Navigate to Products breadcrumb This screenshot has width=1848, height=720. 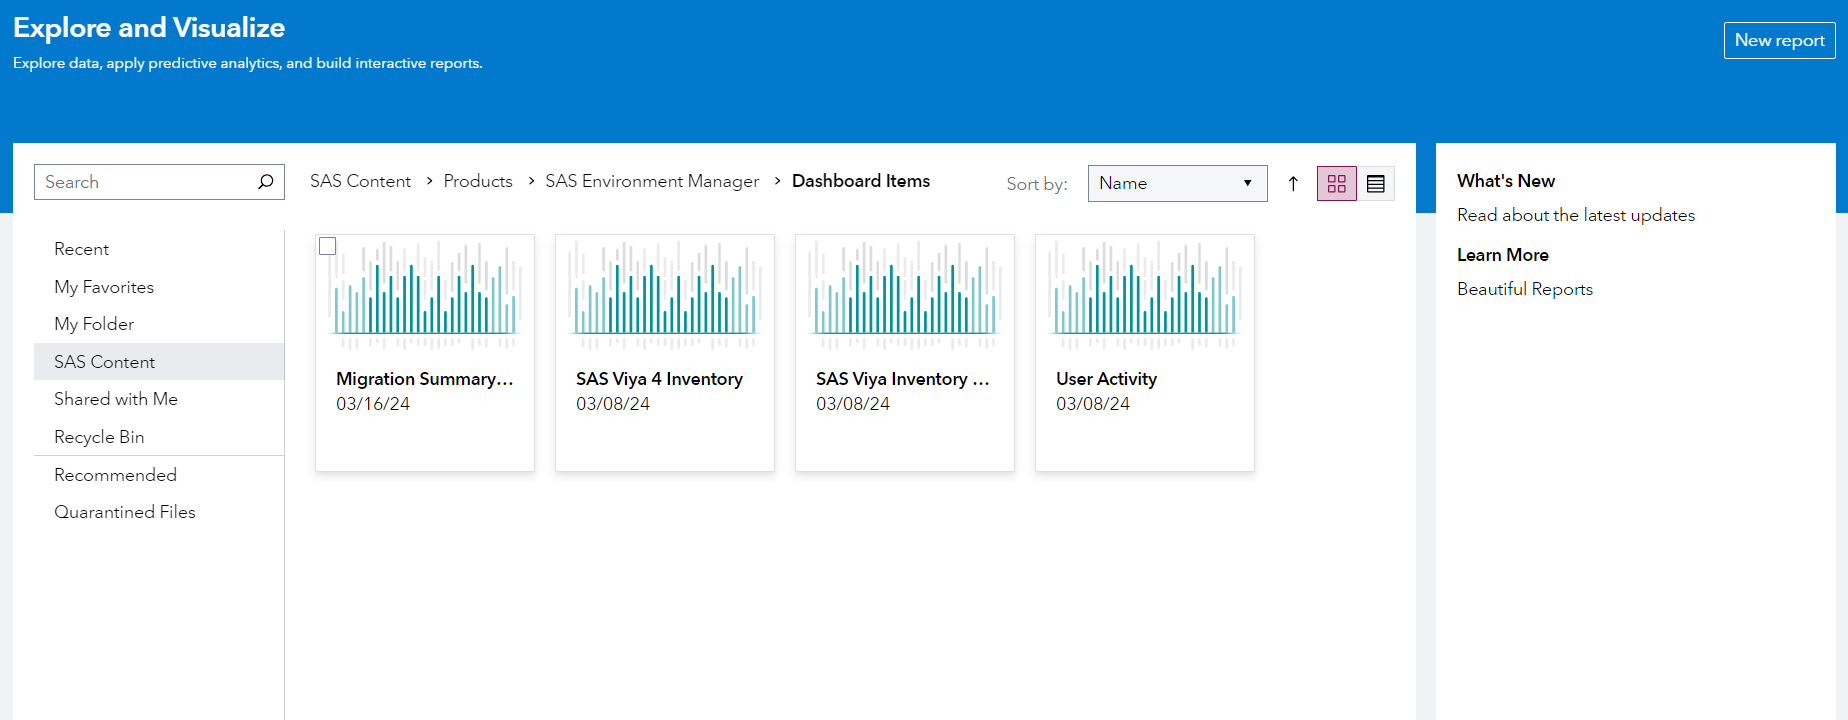click(x=477, y=181)
